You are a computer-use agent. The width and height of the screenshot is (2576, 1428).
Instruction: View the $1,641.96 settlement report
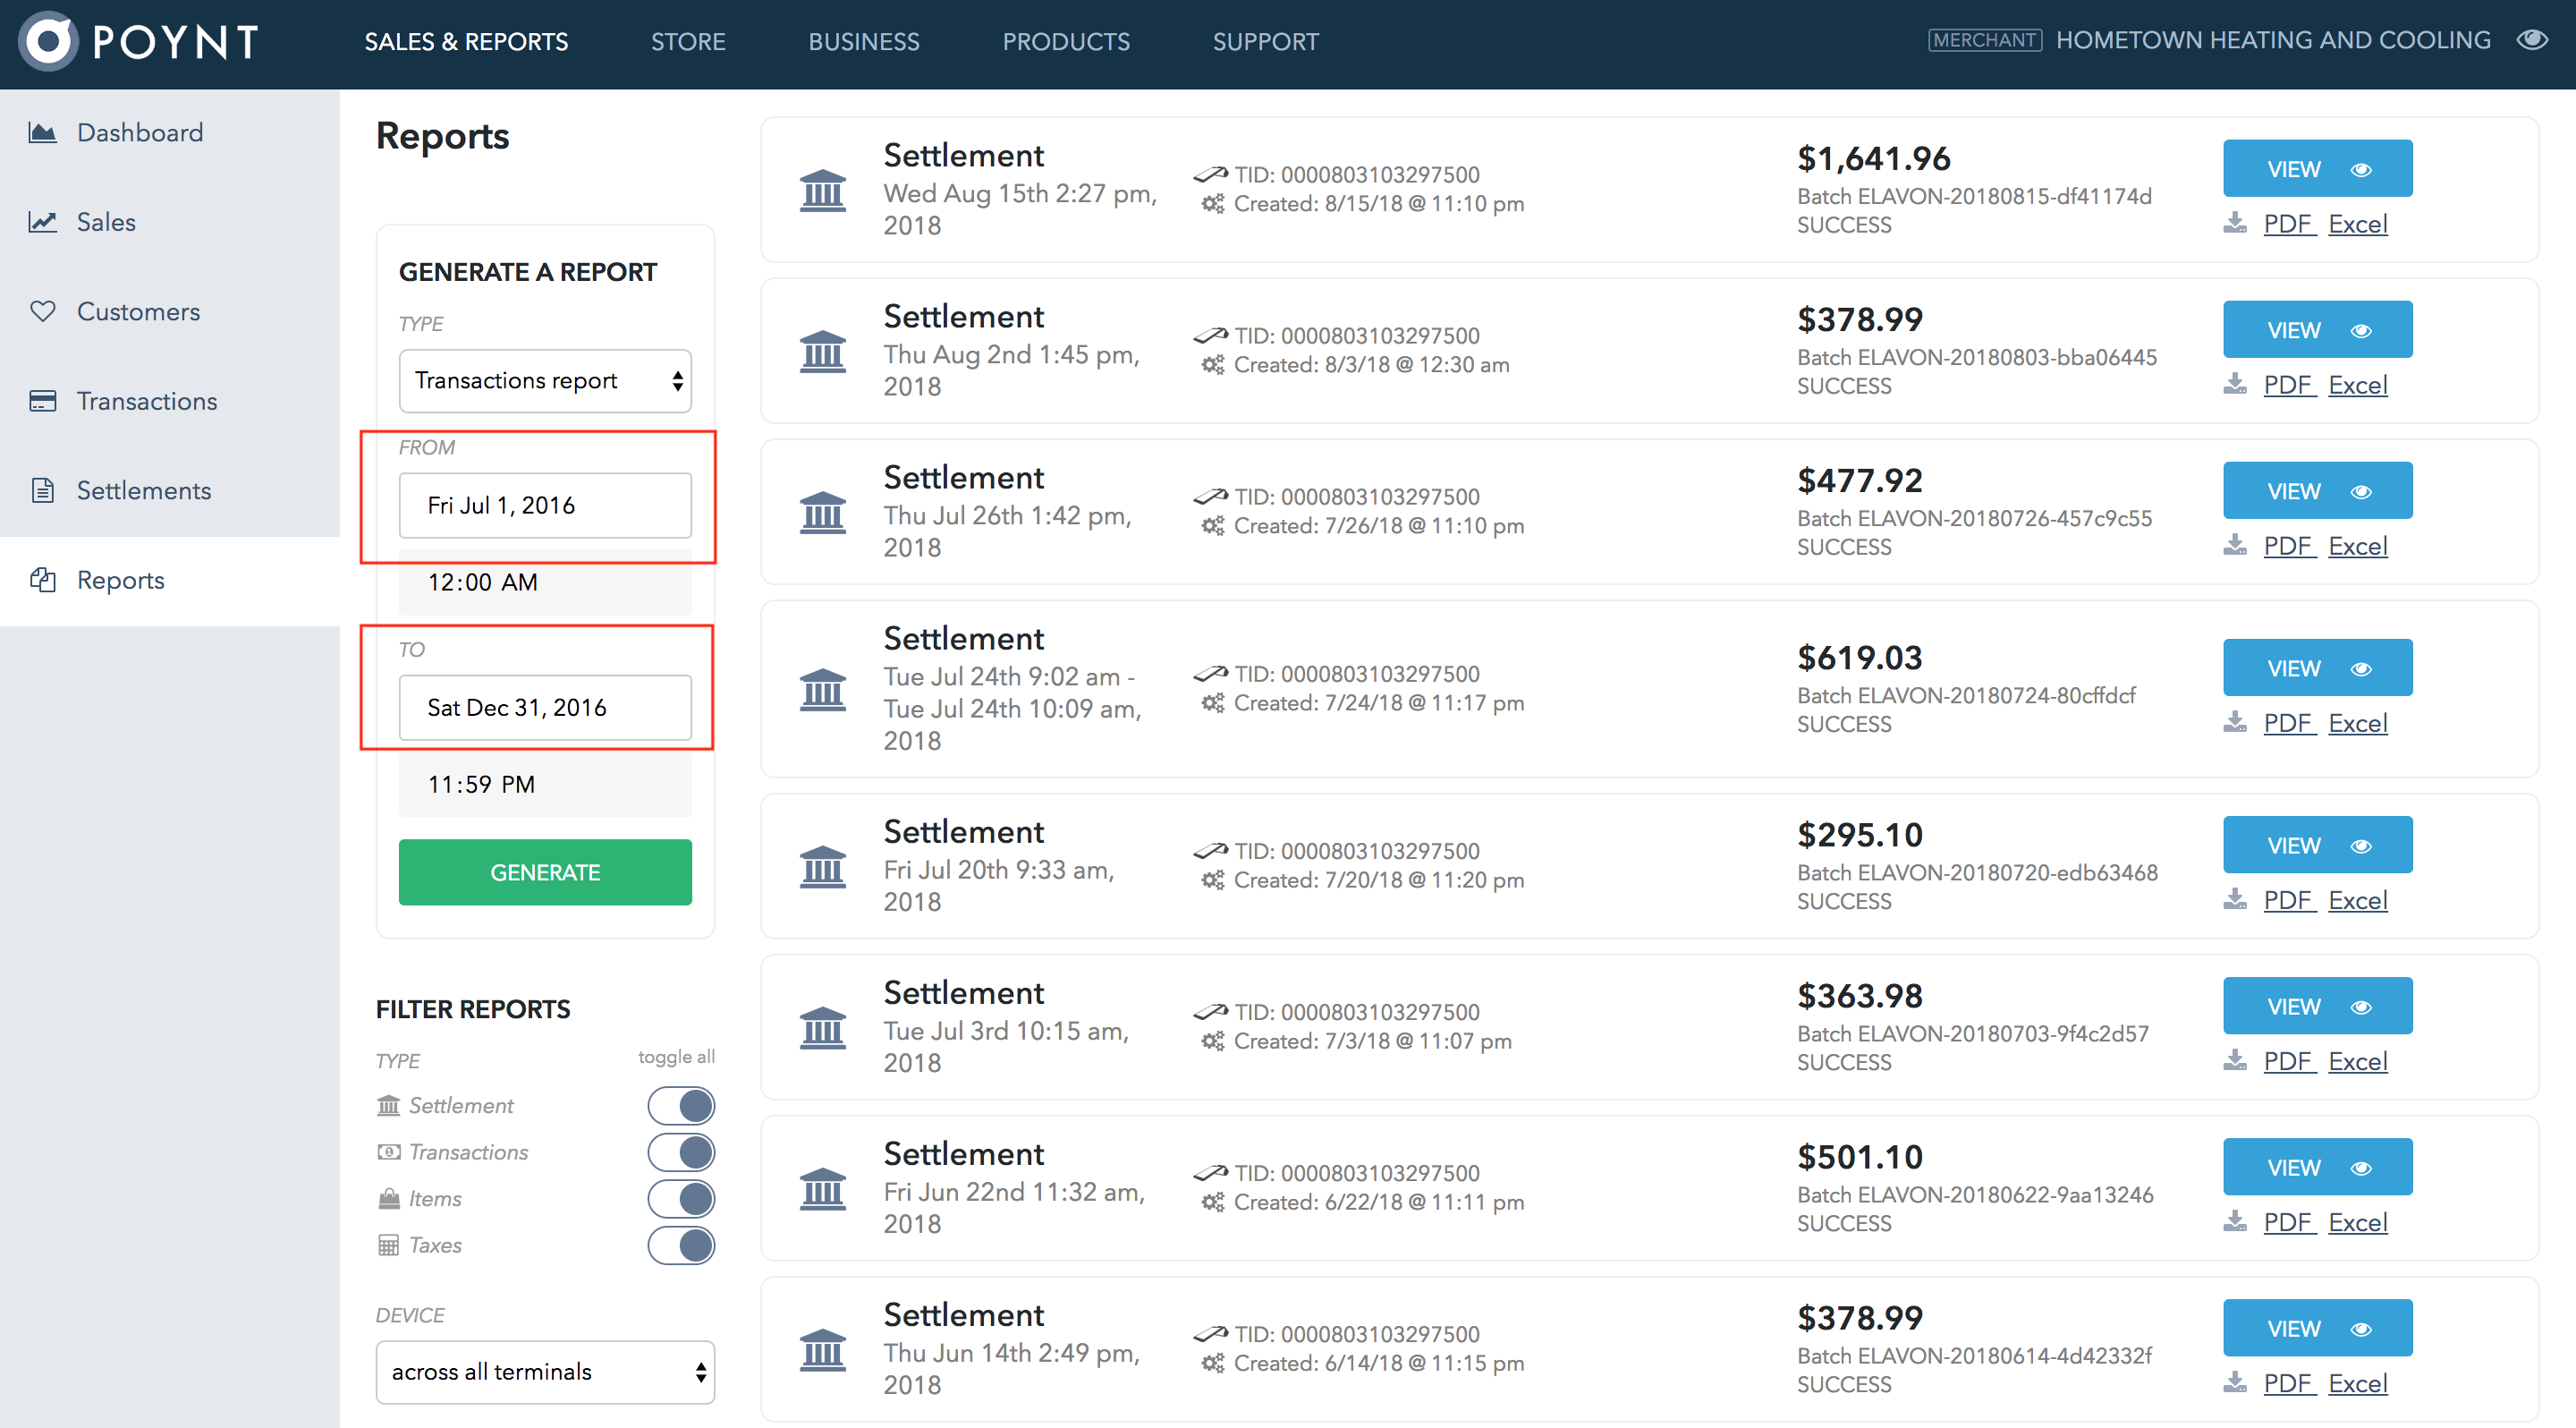coord(2318,168)
